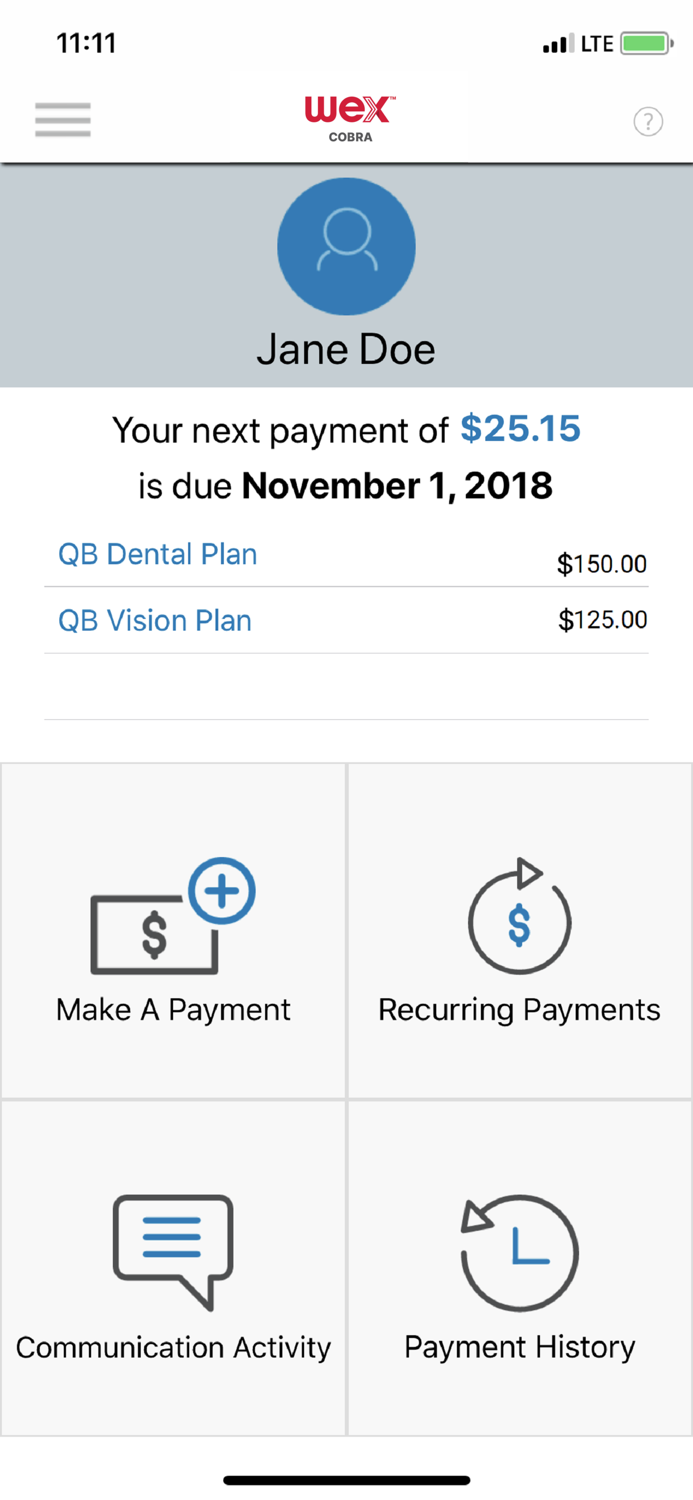Screen dimensions: 693x1500
Task: Tap the home indicator bar at bottom
Action: pyautogui.click(x=346, y=1480)
